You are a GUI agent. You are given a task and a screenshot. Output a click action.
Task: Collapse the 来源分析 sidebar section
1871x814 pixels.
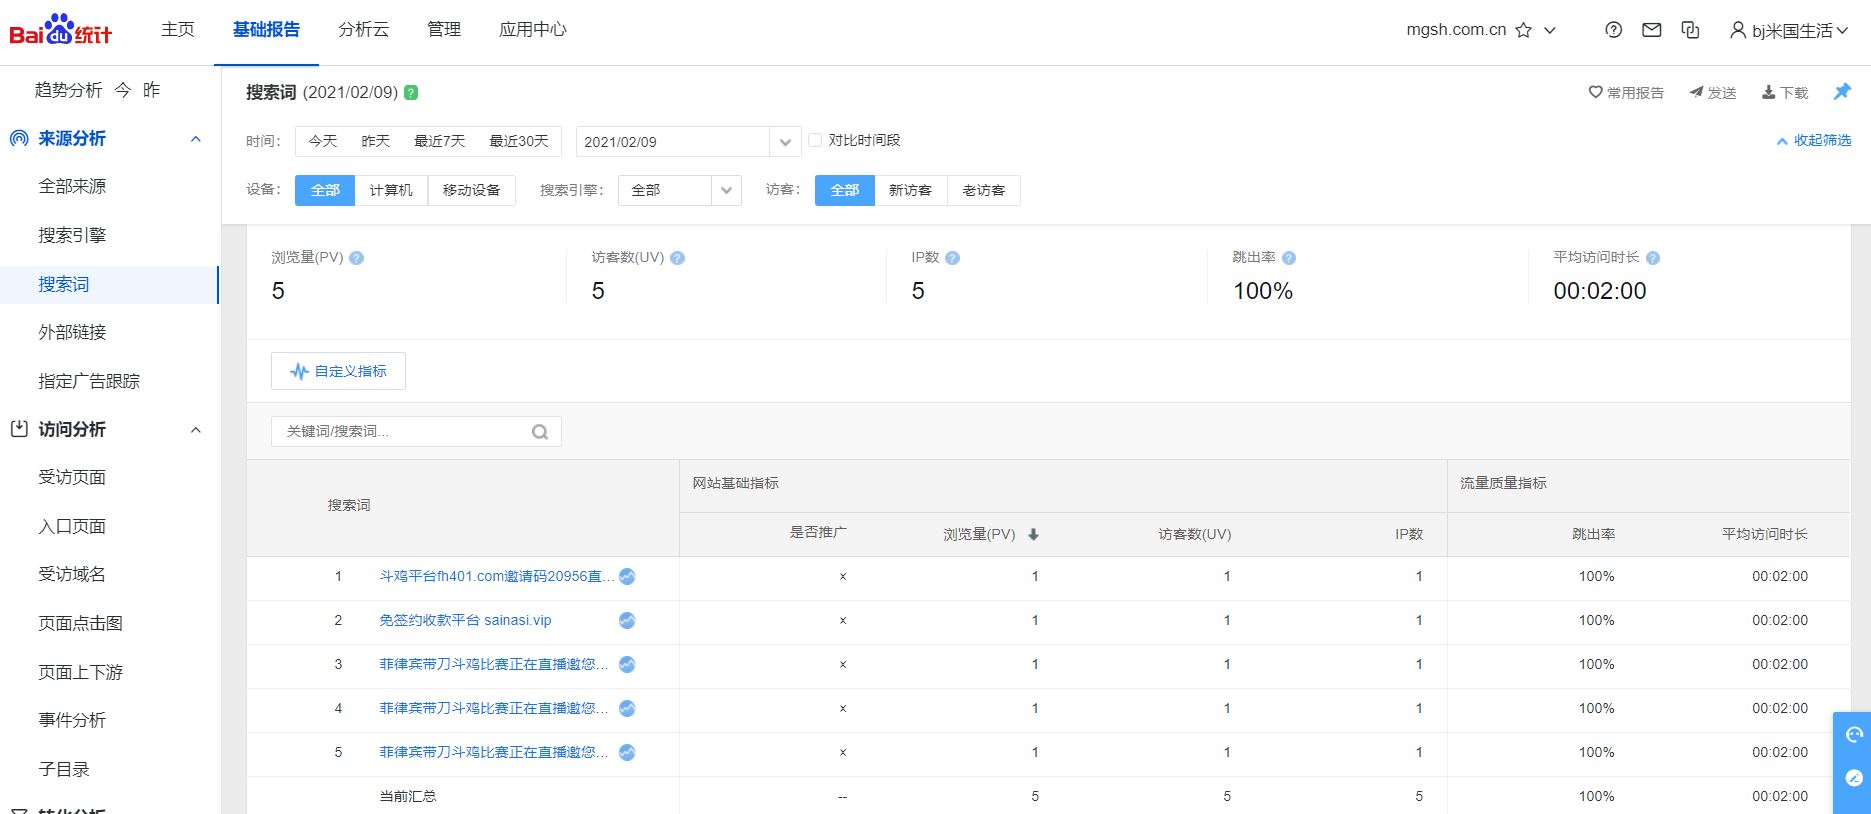pos(196,139)
